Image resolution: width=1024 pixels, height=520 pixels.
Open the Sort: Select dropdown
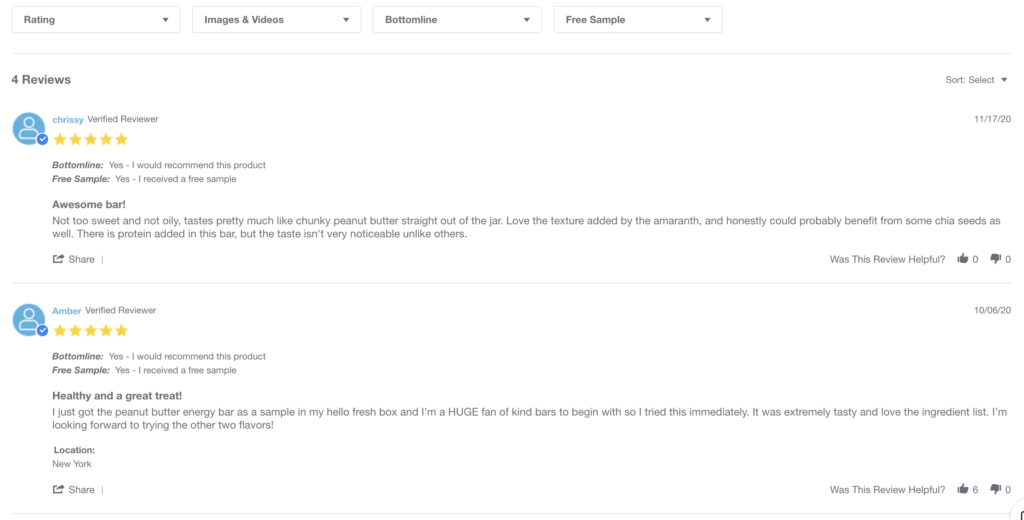[976, 80]
